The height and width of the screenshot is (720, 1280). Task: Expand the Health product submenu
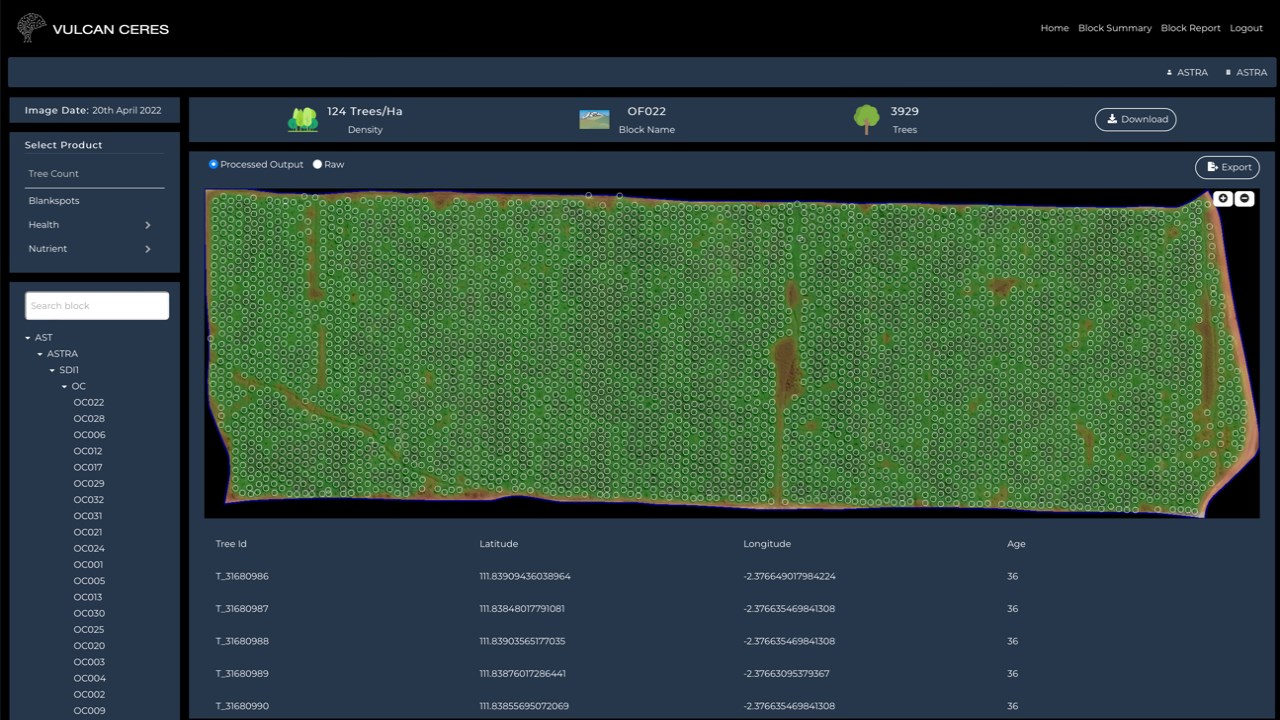[x=147, y=225]
